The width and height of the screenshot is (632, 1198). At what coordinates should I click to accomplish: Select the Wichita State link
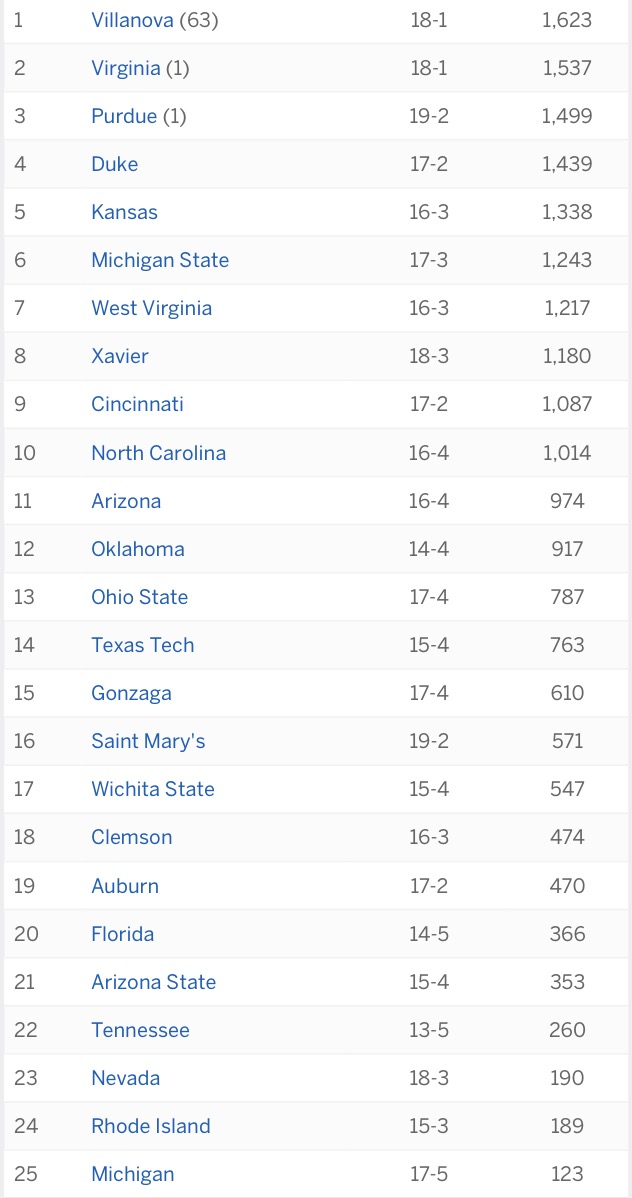coord(153,789)
